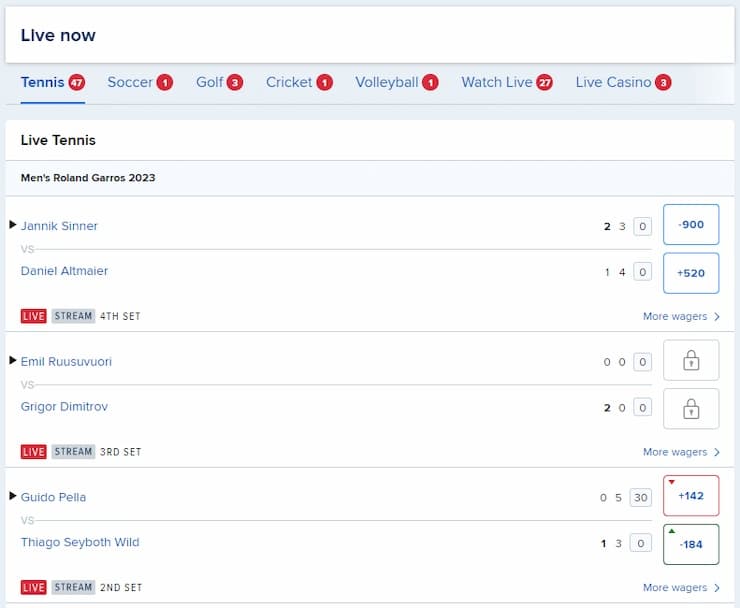Click the STREAM badge for 4TH SET match
This screenshot has width=740, height=608.
73,316
